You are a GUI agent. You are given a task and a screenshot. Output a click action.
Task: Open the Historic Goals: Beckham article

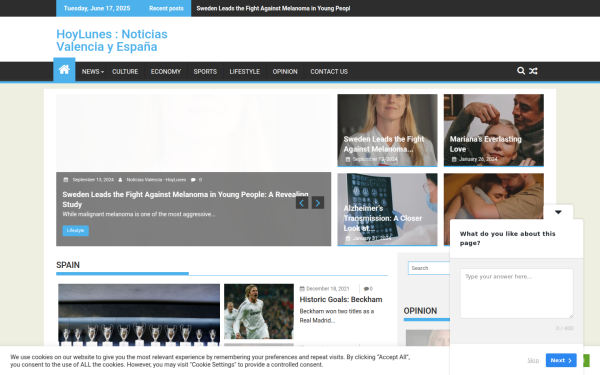(x=341, y=300)
